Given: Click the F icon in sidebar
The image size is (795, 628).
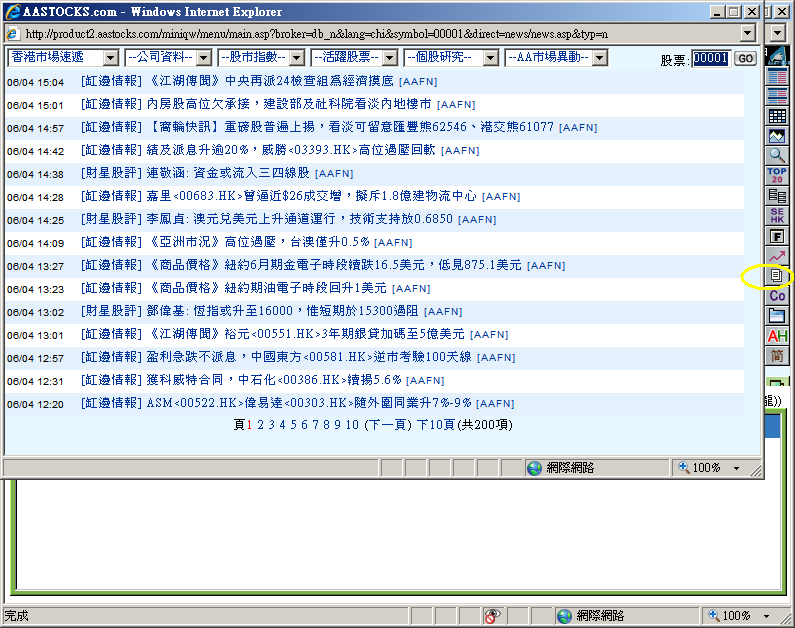Looking at the screenshot, I should pos(777,236).
